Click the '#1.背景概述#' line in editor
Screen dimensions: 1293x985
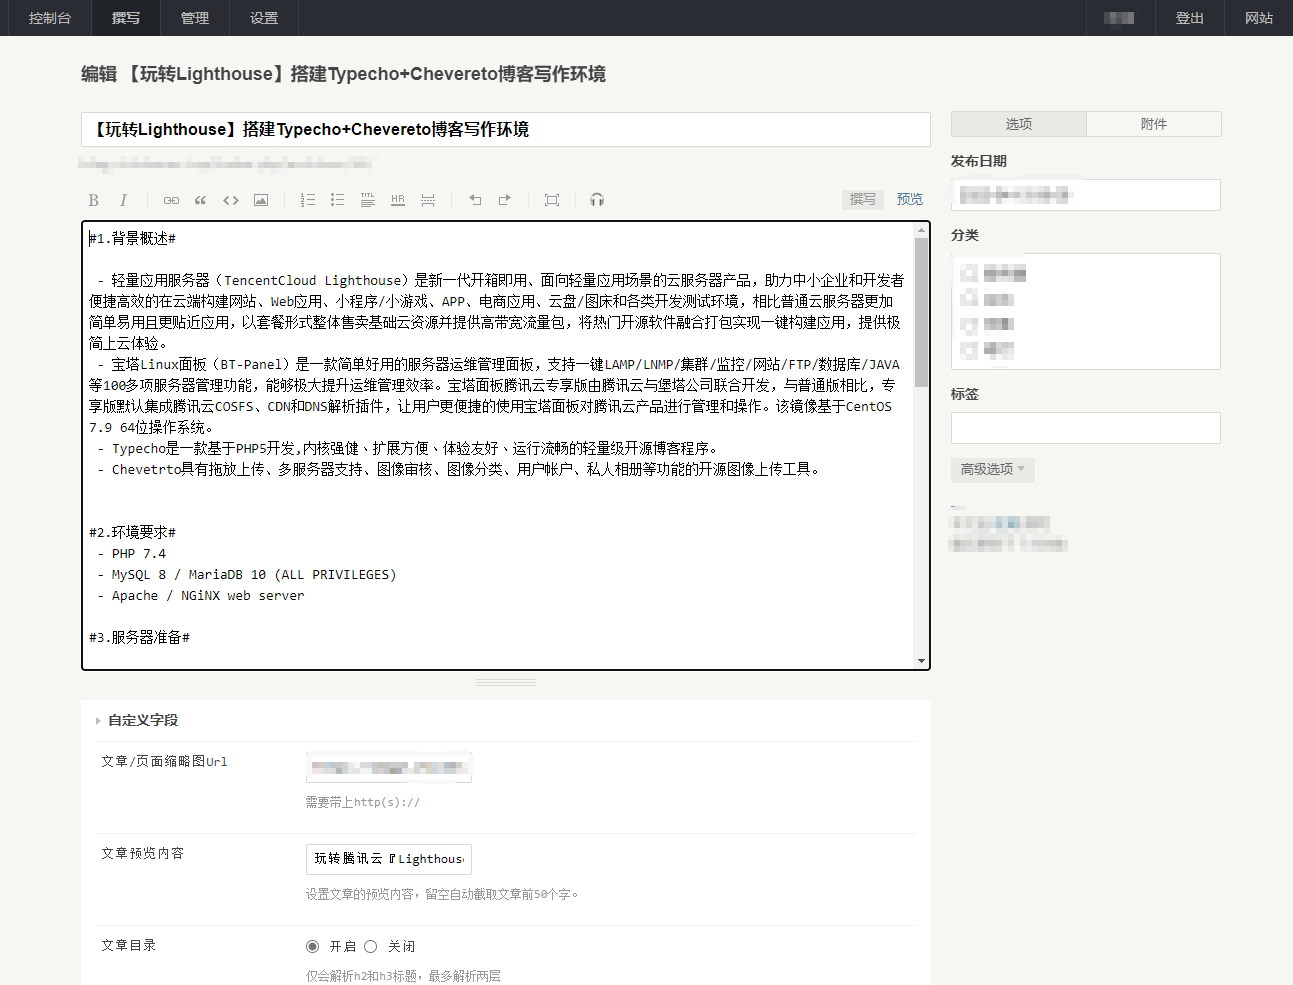[132, 238]
